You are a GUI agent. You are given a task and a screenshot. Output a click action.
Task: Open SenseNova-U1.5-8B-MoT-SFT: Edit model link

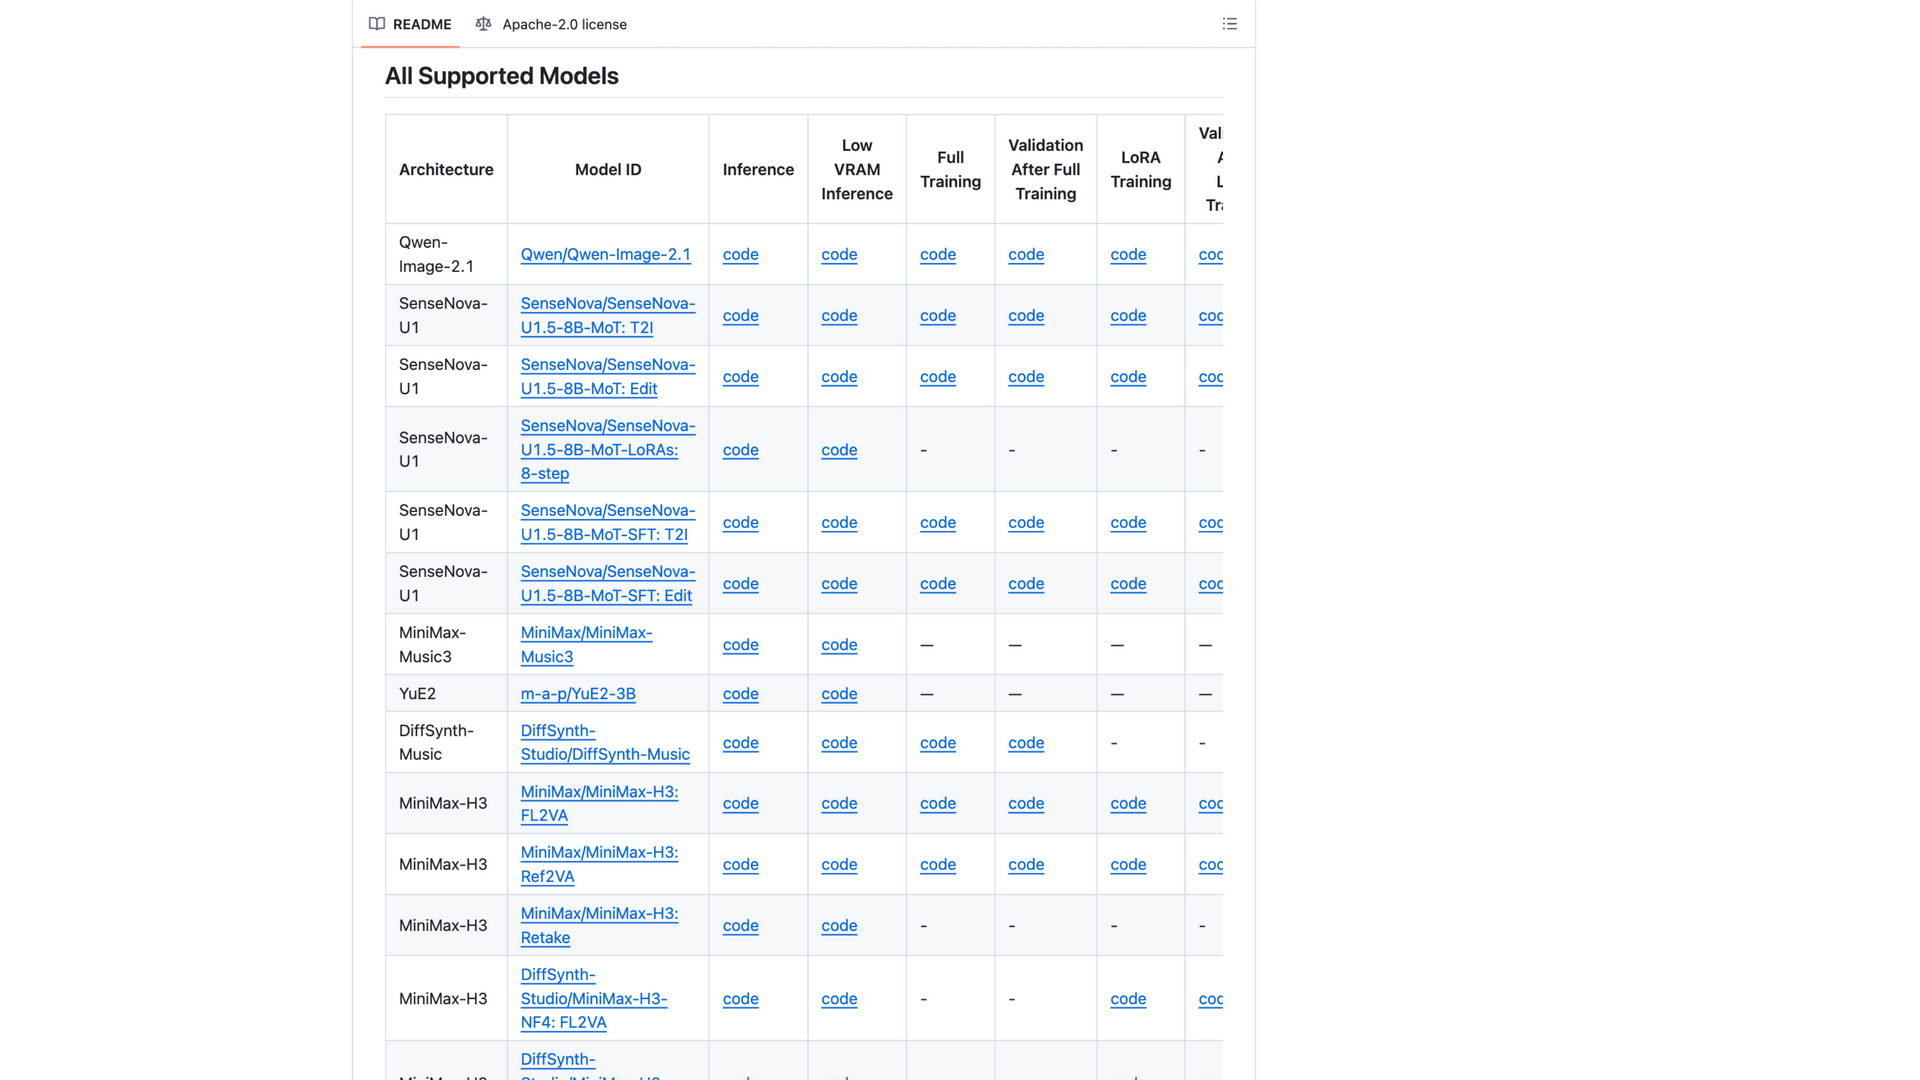[607, 583]
